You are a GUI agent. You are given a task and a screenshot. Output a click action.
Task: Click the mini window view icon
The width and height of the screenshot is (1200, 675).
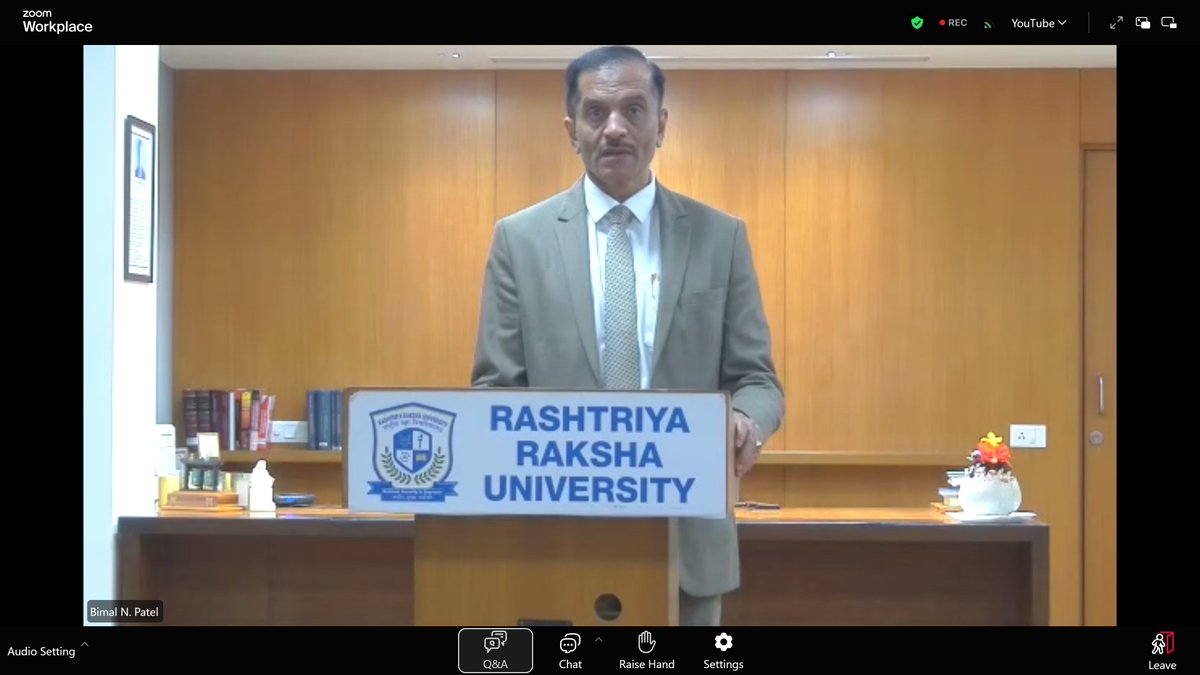pyautogui.click(x=1168, y=23)
